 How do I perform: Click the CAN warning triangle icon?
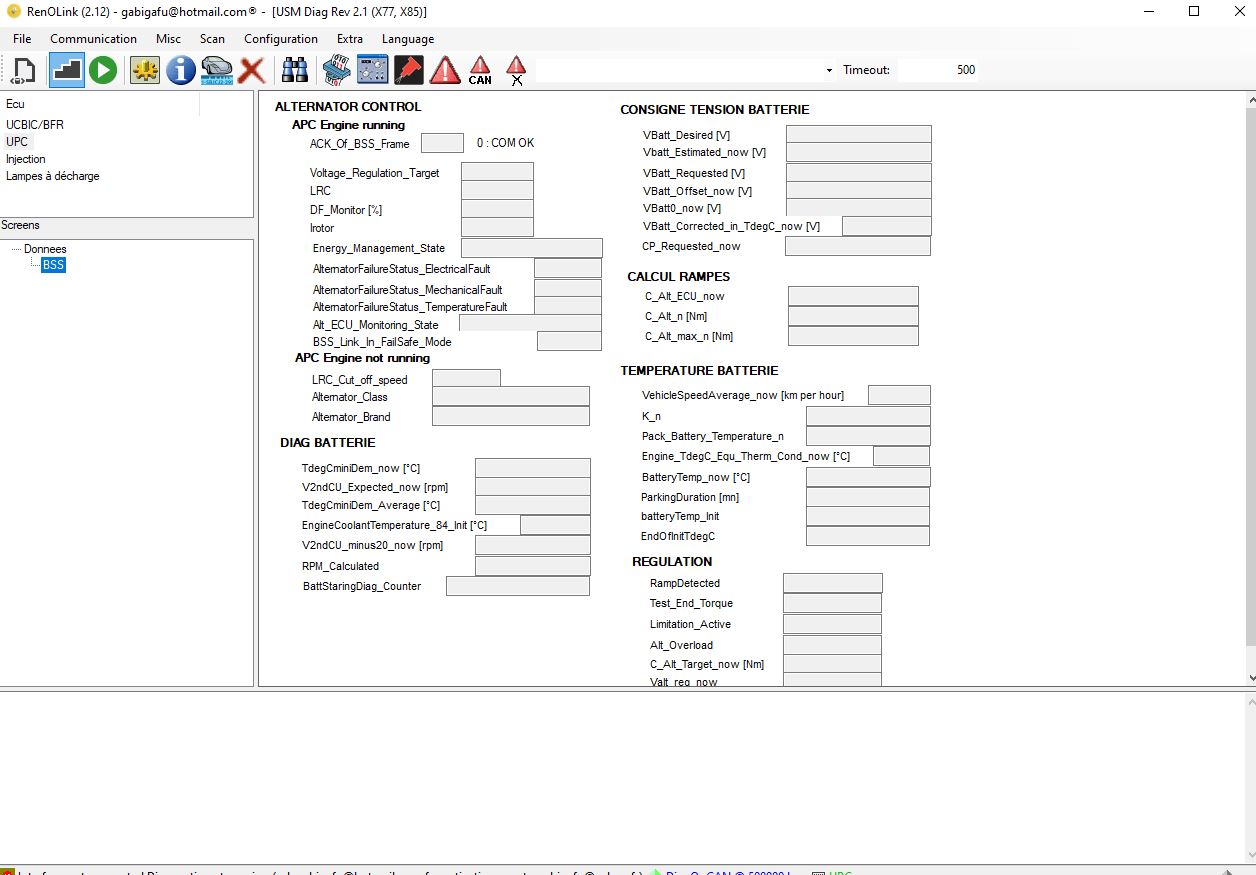pos(480,70)
